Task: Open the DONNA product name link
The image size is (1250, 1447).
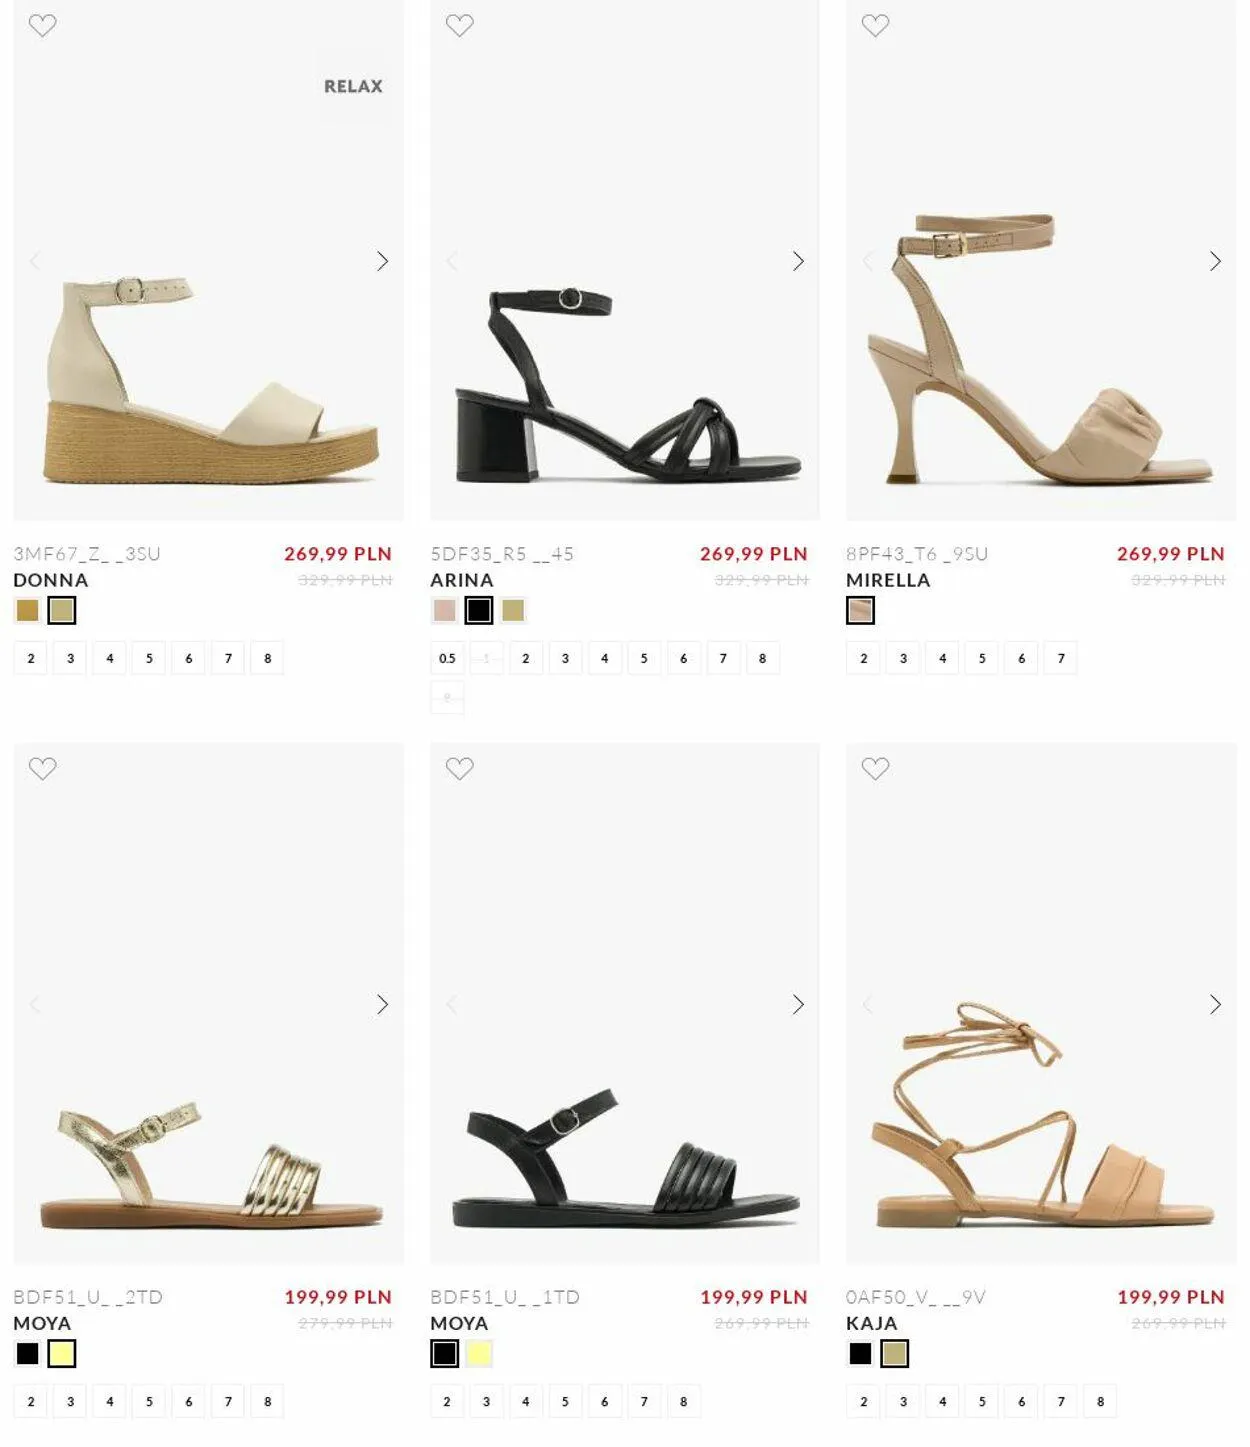Action: click(51, 580)
